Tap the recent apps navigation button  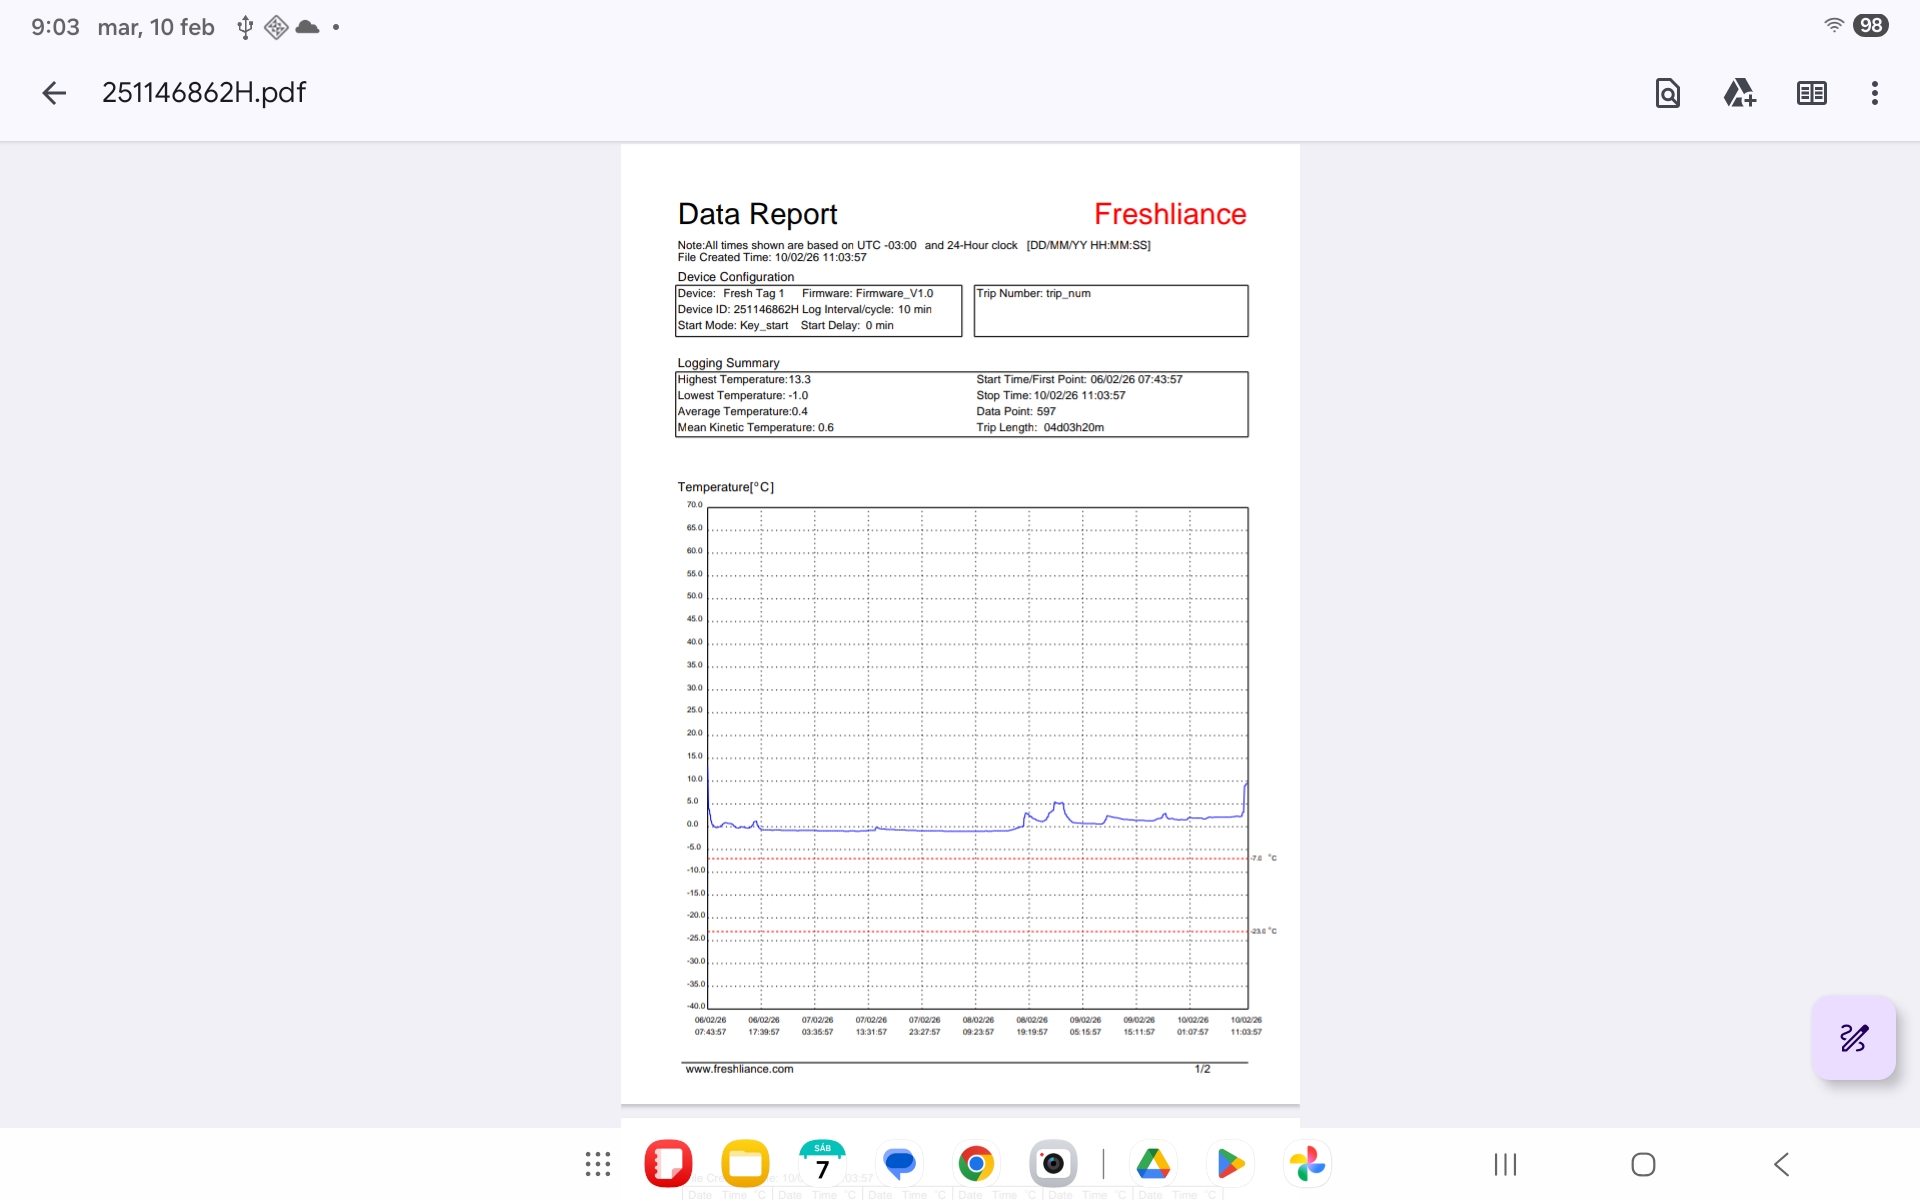[x=1505, y=1164]
